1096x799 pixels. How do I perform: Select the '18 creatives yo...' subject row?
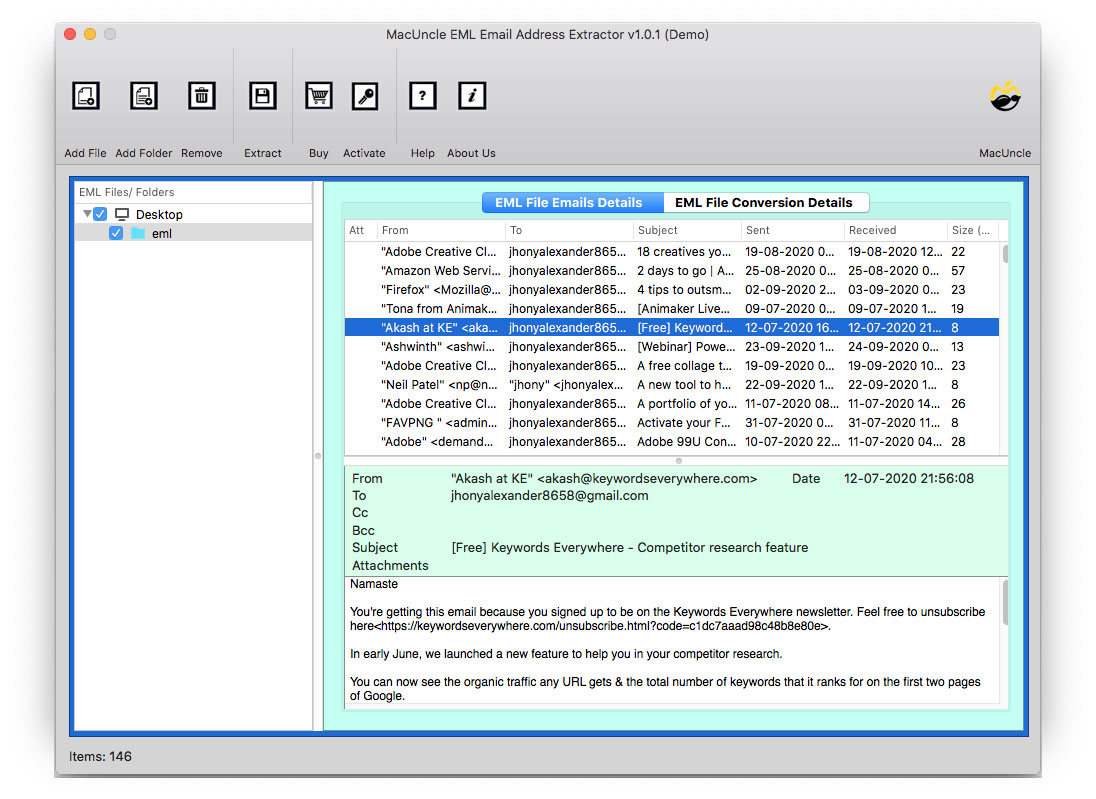[x=672, y=252]
